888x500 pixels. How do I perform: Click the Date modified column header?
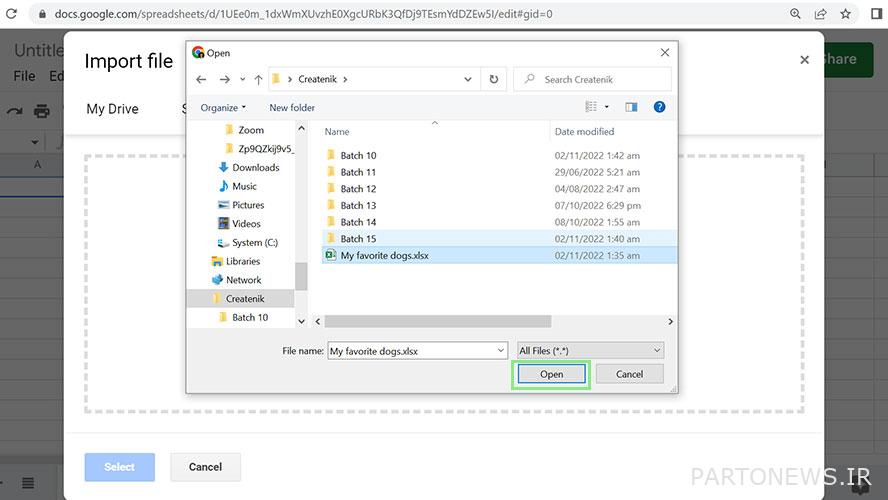click(x=584, y=131)
